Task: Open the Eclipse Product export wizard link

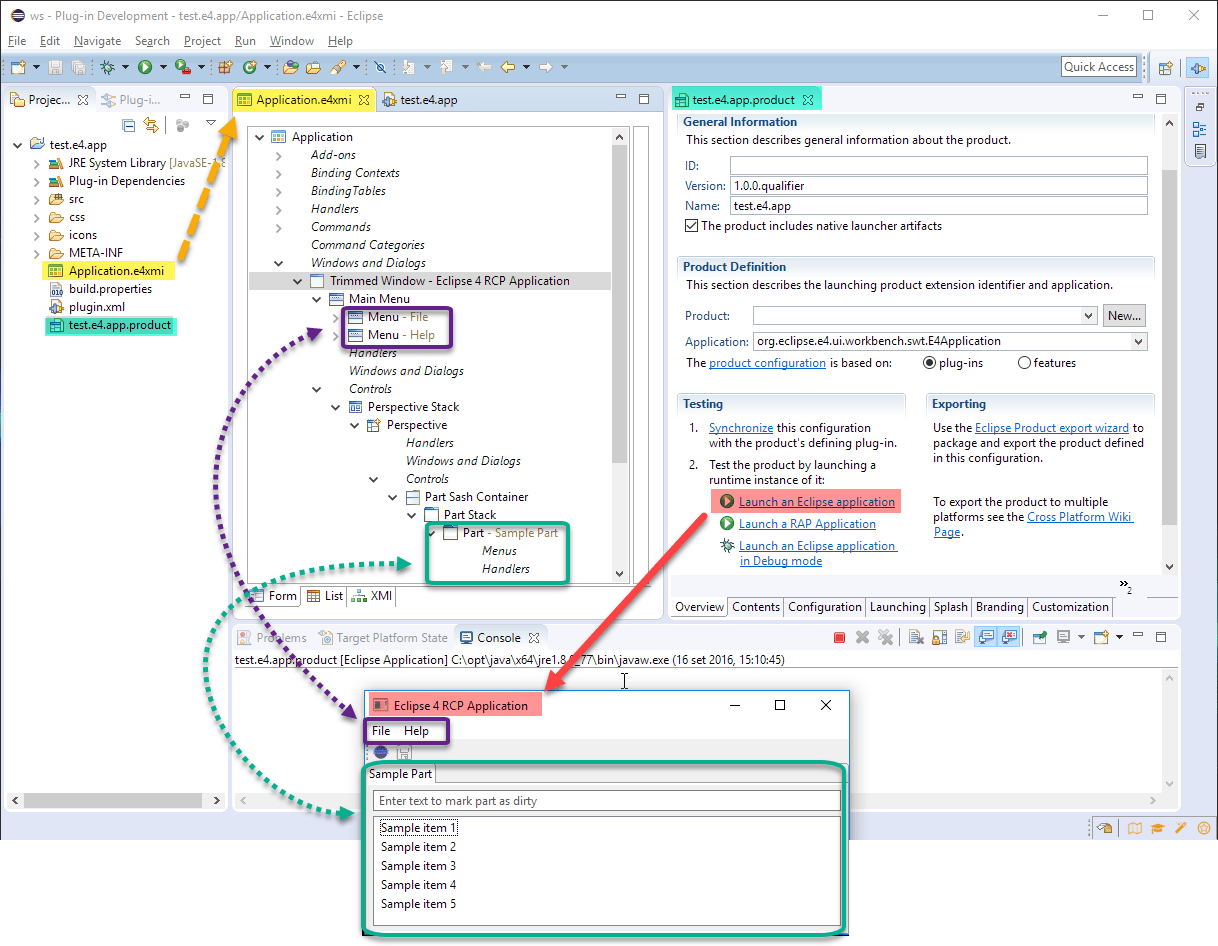Action: pyautogui.click(x=1052, y=428)
